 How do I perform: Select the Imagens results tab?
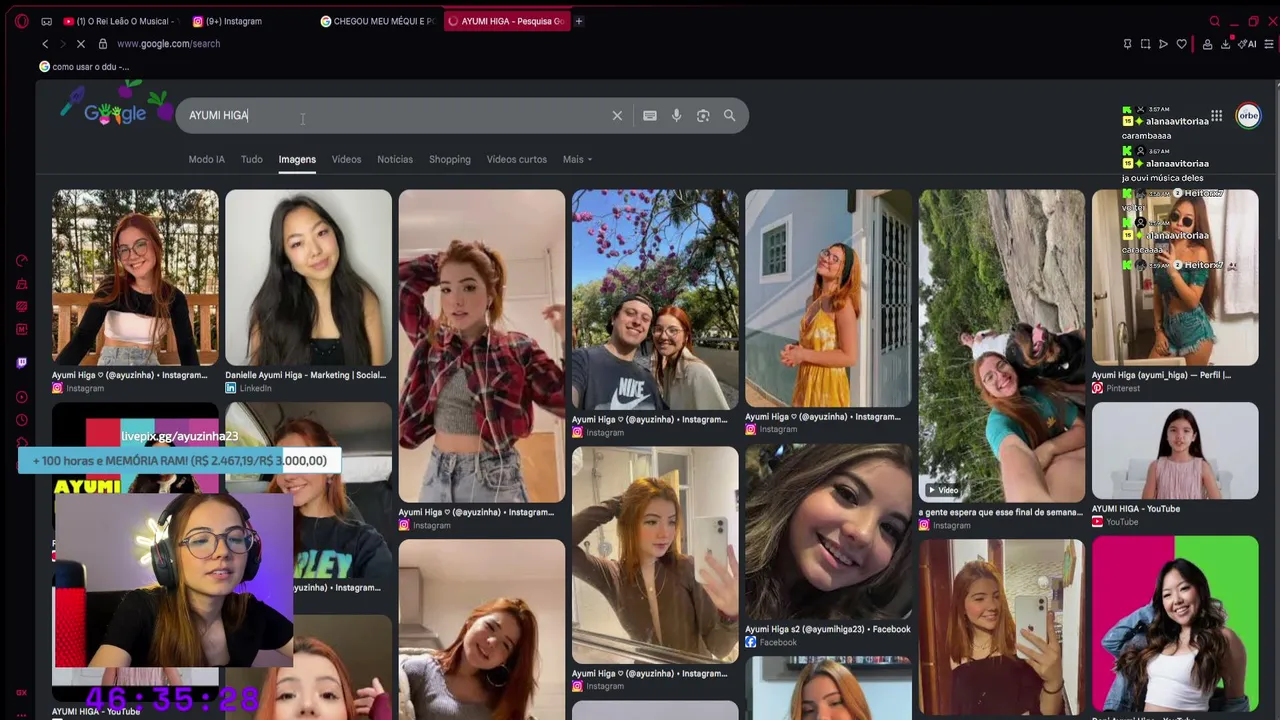297,160
